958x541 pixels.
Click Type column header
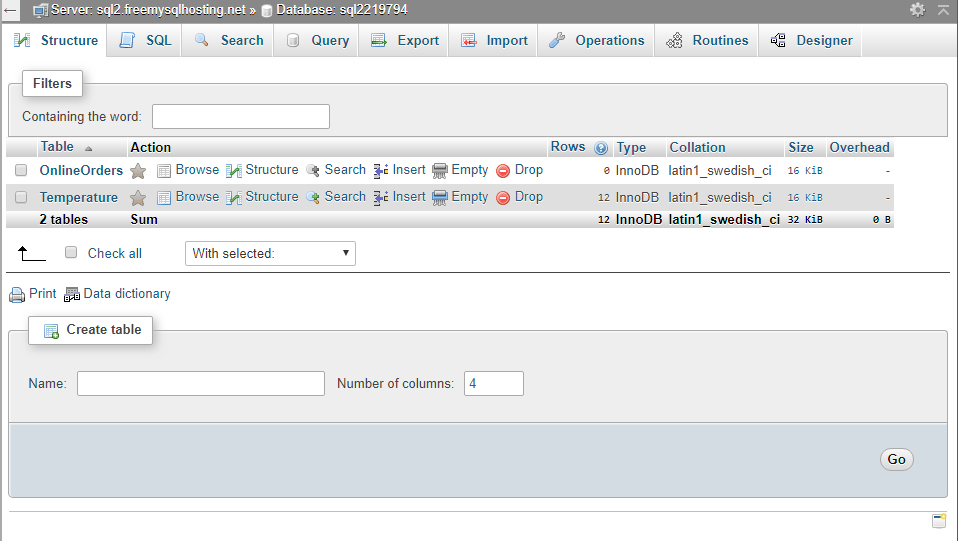(x=631, y=147)
